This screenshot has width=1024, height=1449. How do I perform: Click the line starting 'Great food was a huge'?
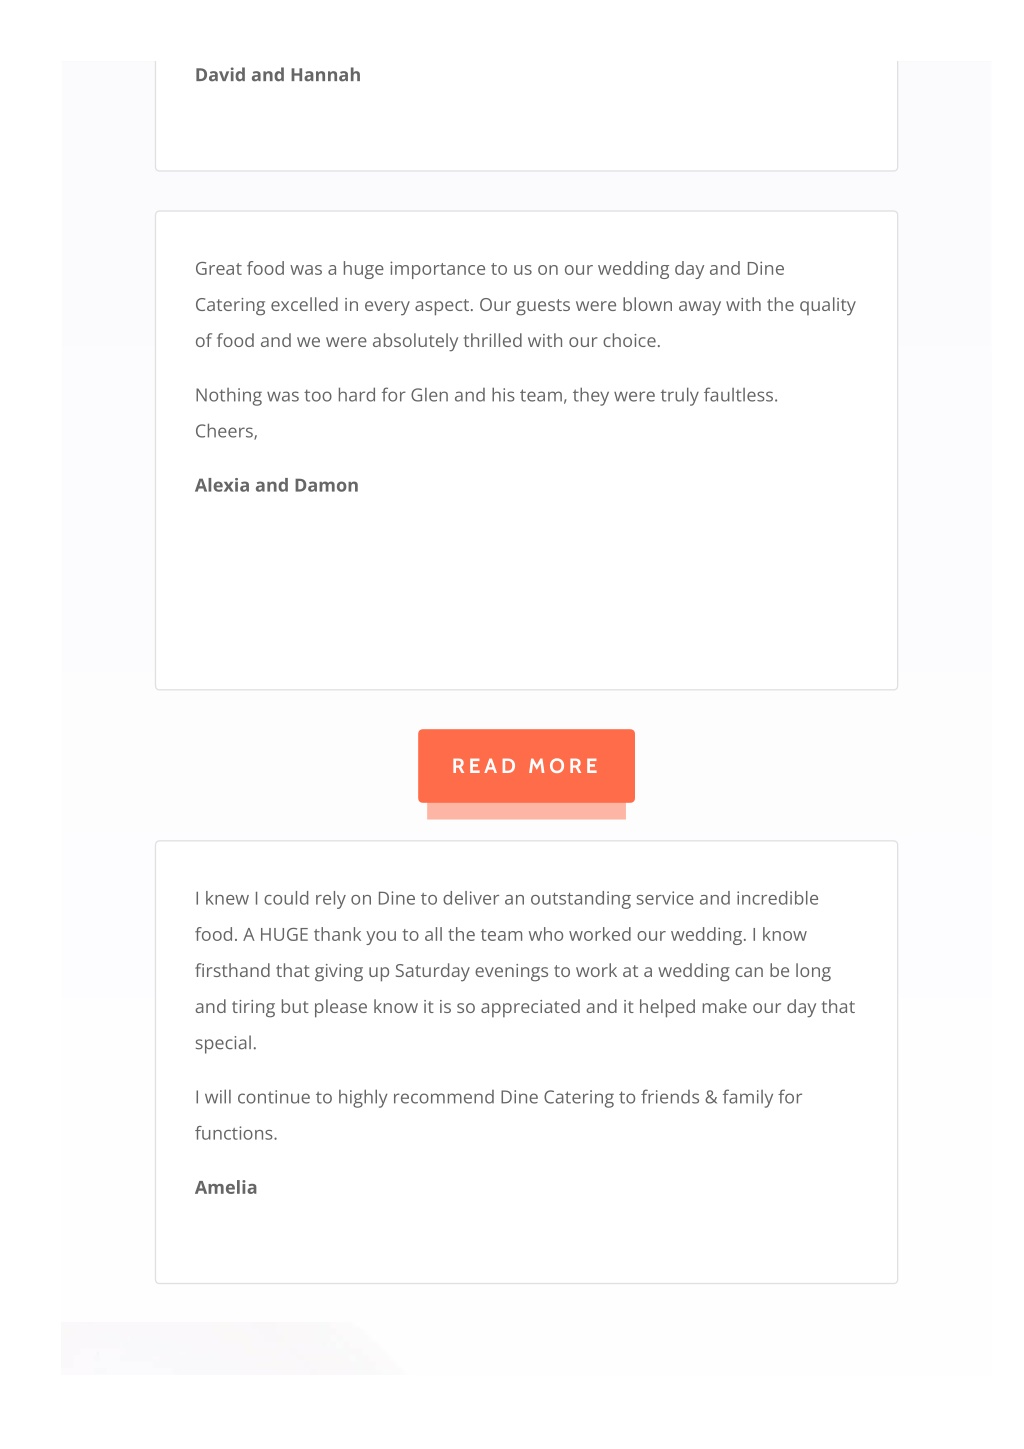(490, 268)
